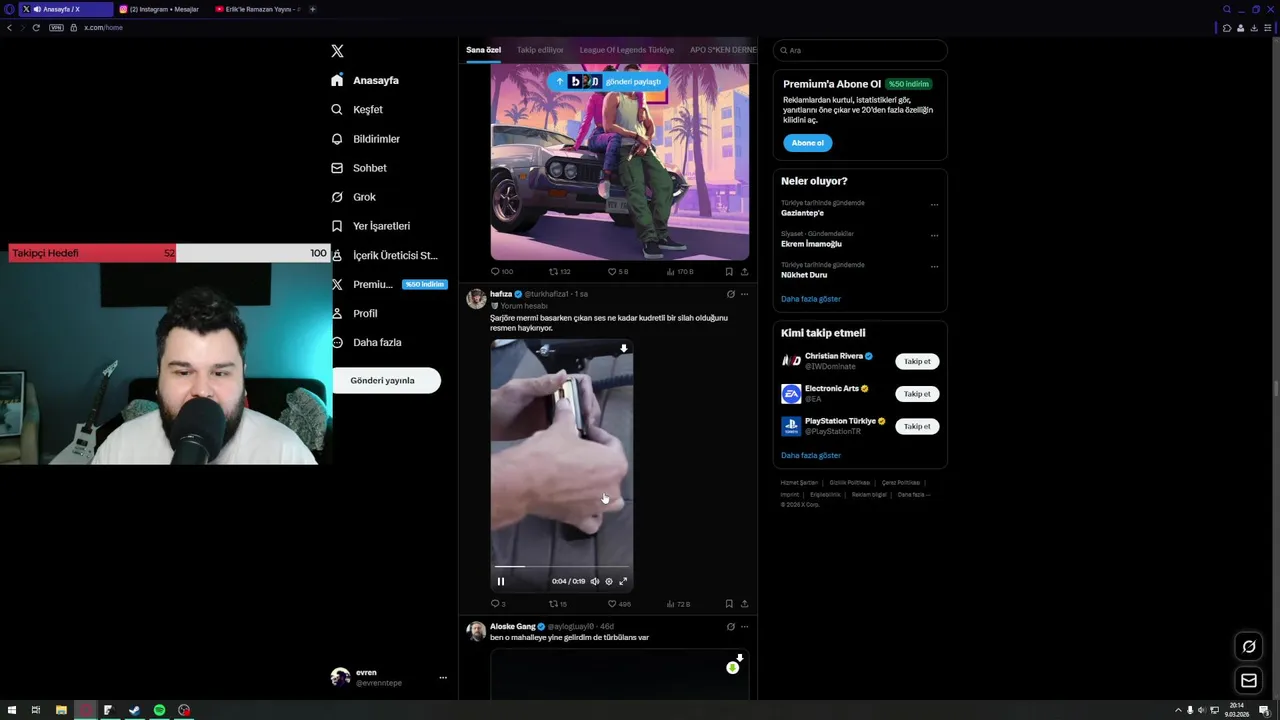
Task: Open more options for Nükhet Duru trend
Action: [934, 266]
